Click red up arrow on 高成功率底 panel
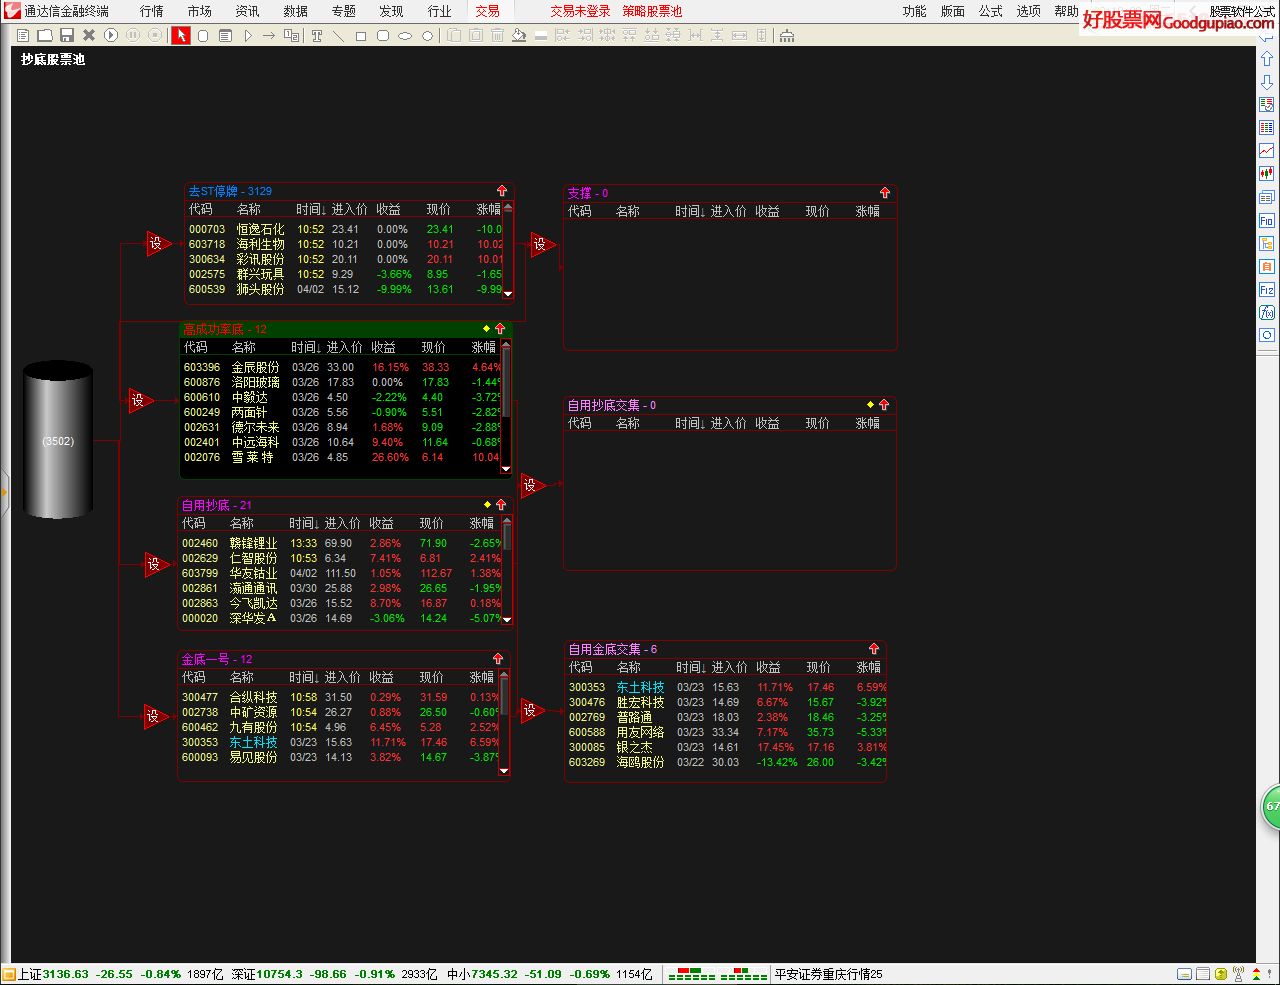 click(500, 328)
